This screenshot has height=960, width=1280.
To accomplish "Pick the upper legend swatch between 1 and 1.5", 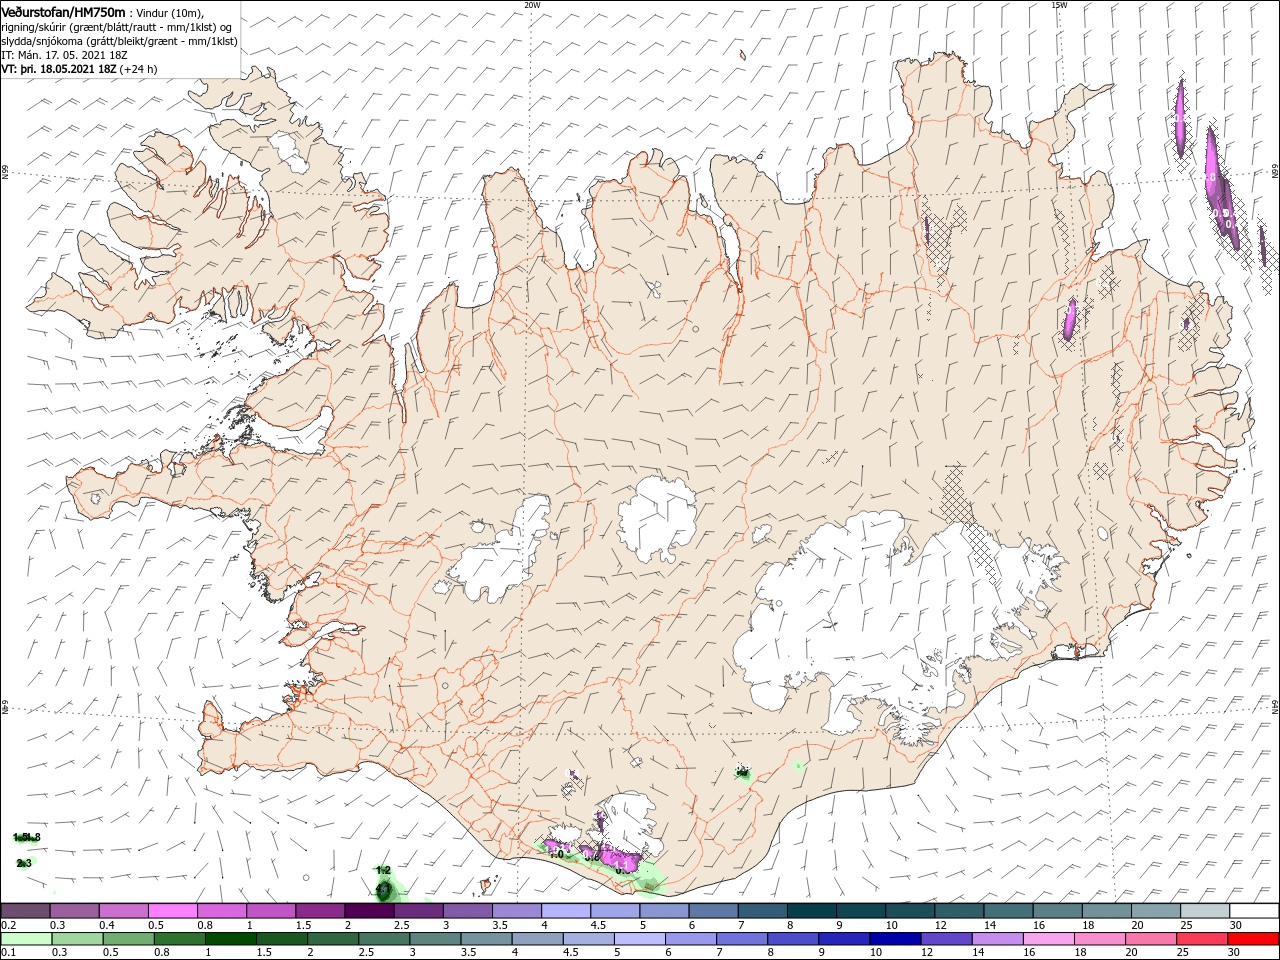I will pos(270,911).
